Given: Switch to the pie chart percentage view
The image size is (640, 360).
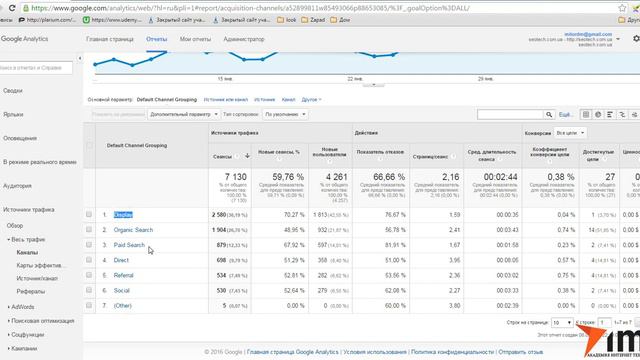Looking at the screenshot, I should pos(598,115).
